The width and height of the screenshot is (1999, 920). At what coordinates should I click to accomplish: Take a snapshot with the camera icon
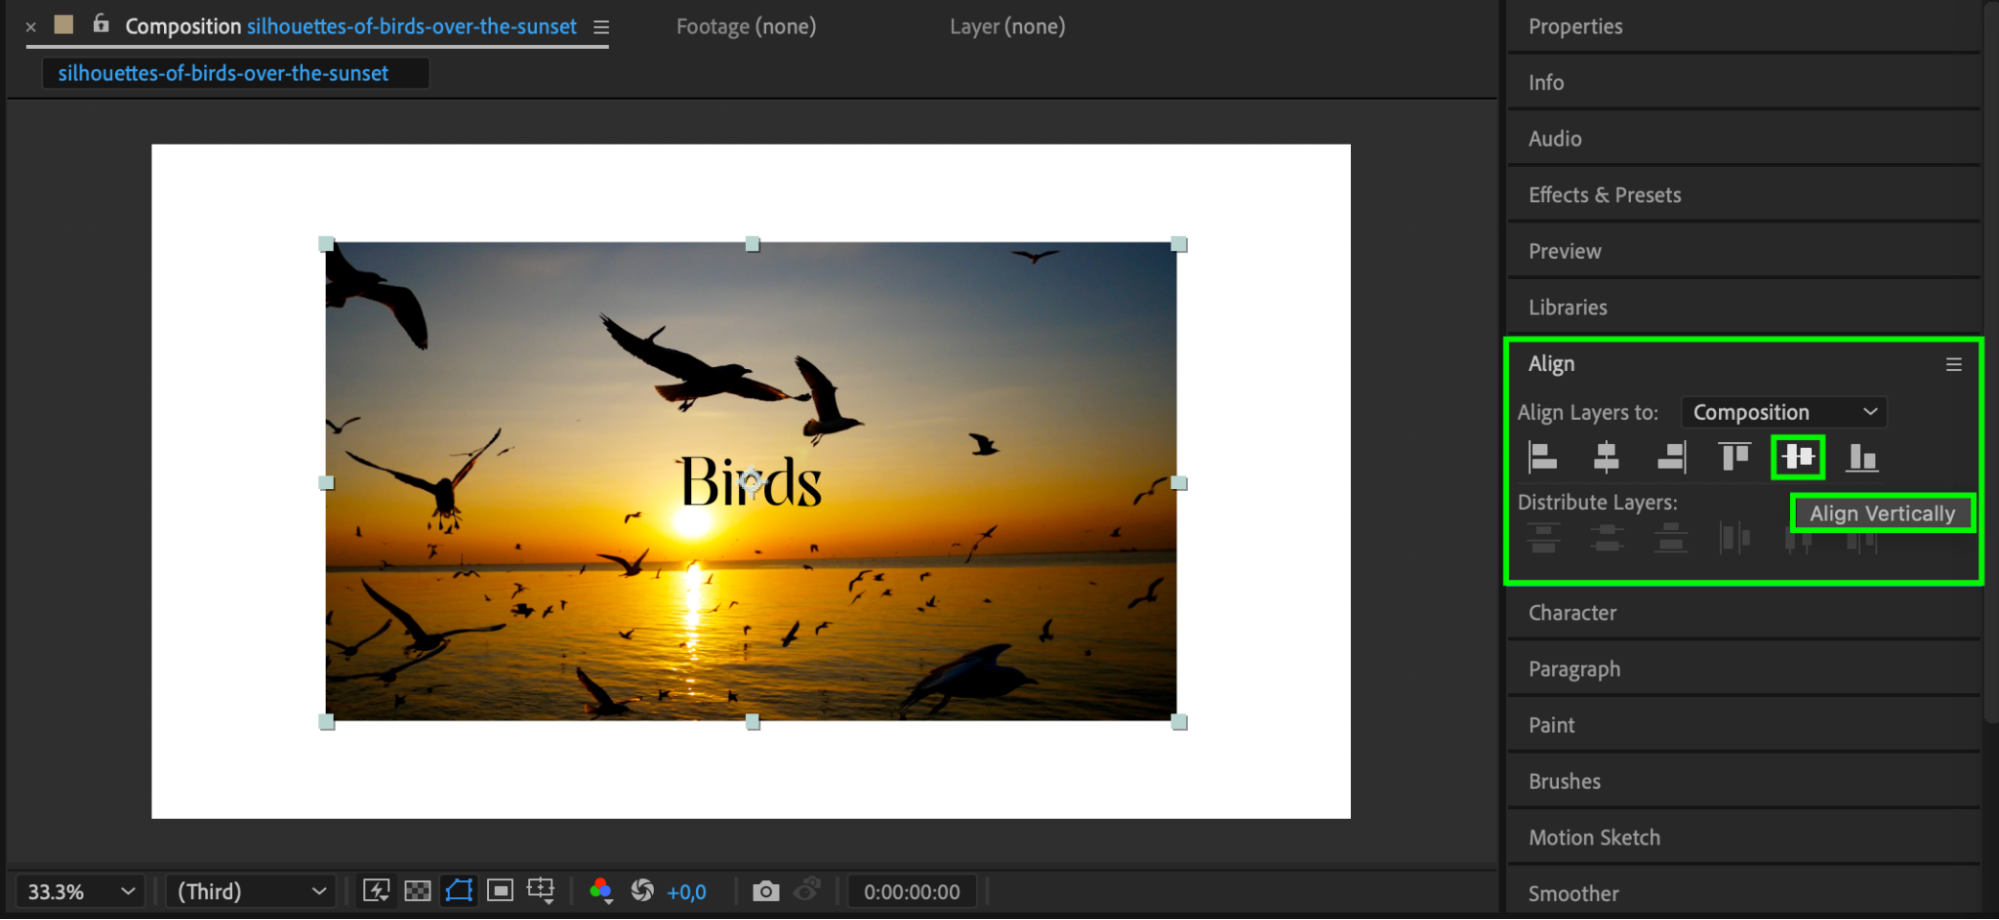(x=766, y=891)
